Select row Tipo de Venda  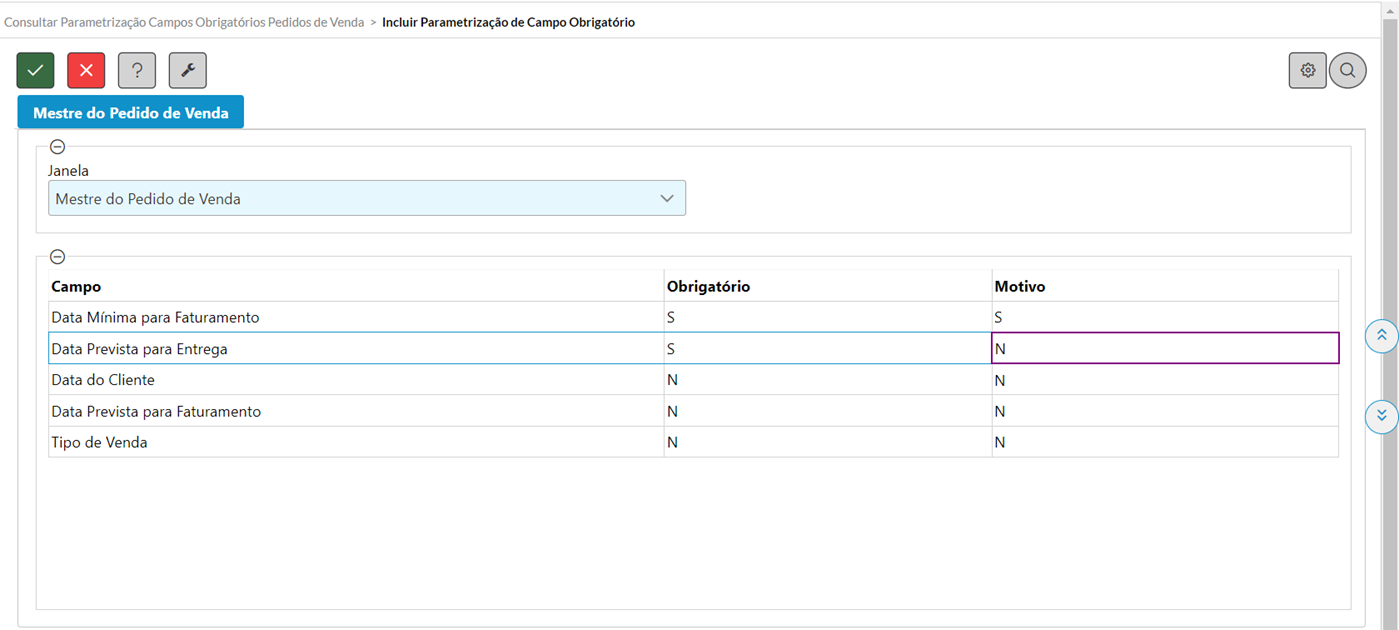[x=693, y=442]
